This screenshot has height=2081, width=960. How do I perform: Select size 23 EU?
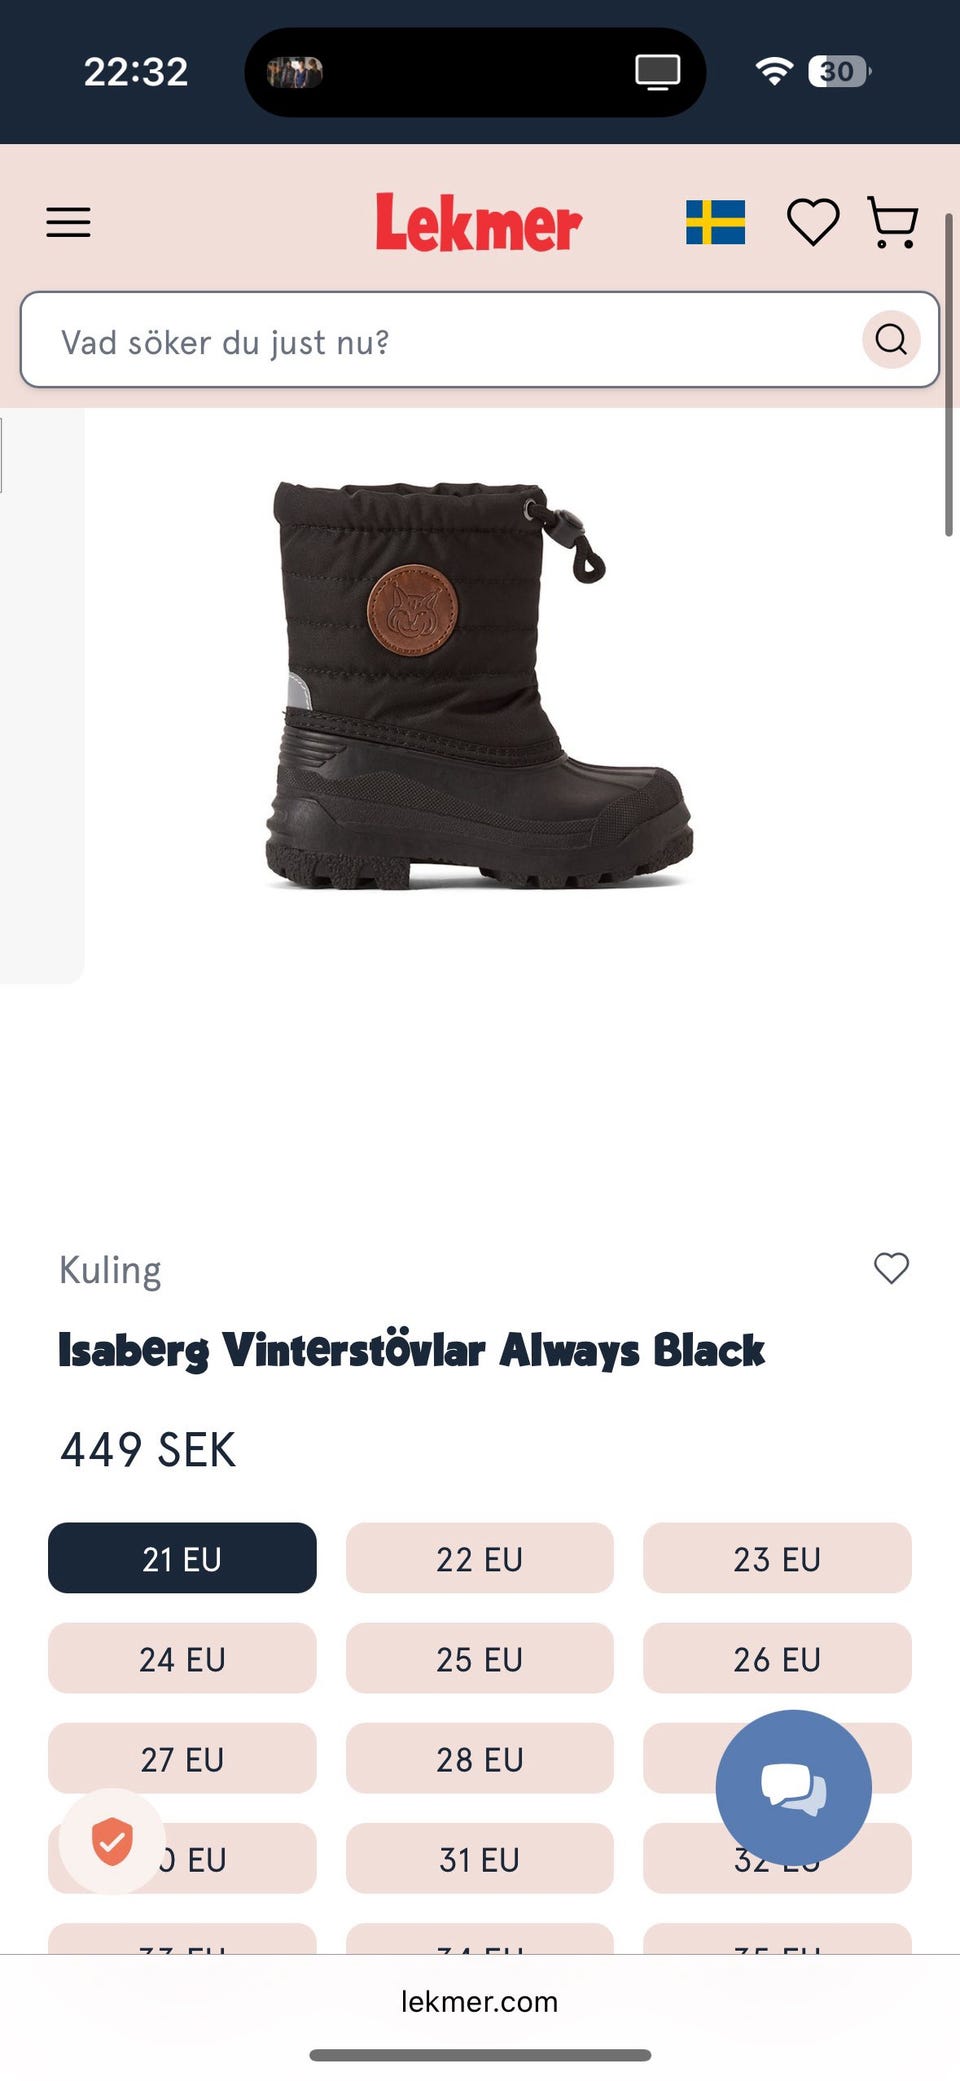[x=777, y=1558]
